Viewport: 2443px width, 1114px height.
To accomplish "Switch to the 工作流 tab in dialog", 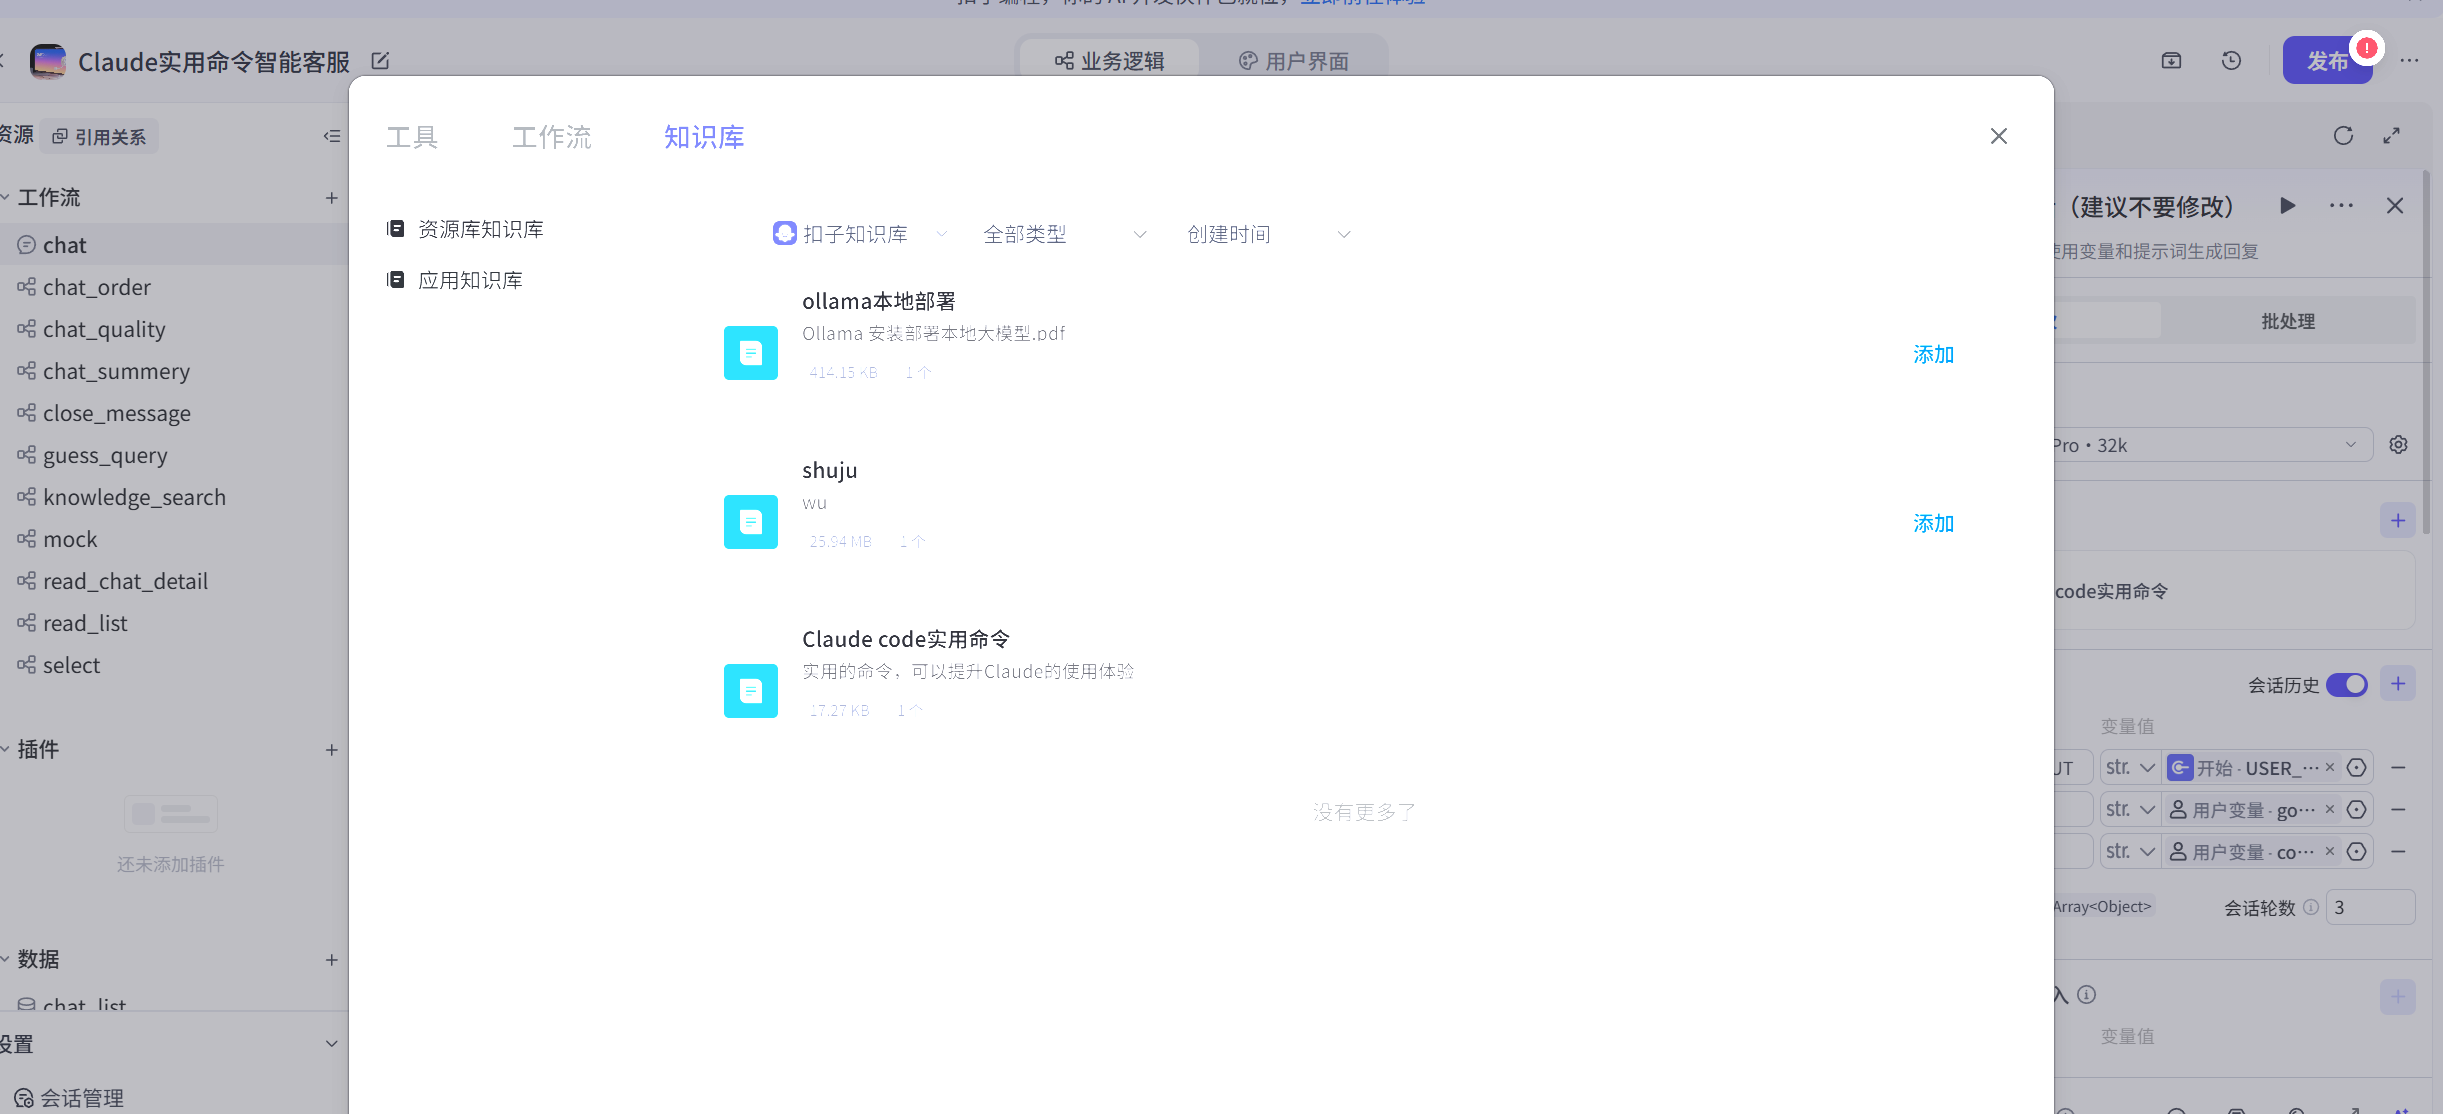I will tap(552, 137).
